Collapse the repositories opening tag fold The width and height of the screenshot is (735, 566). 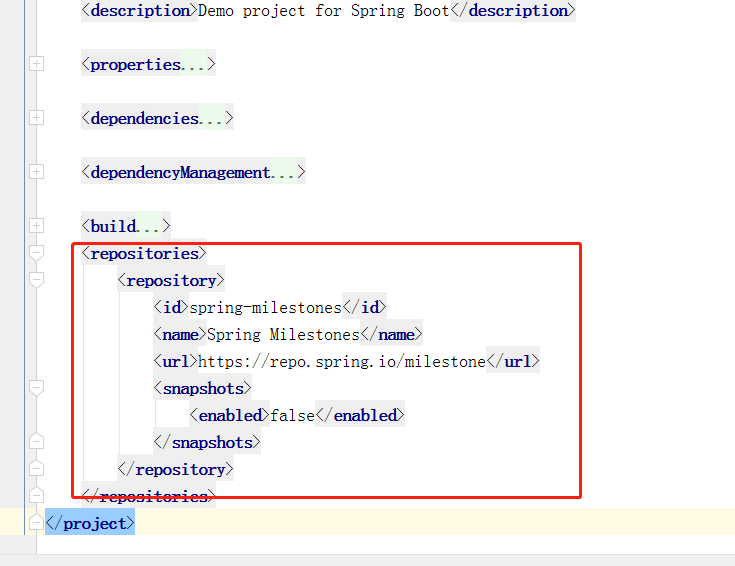coord(37,253)
